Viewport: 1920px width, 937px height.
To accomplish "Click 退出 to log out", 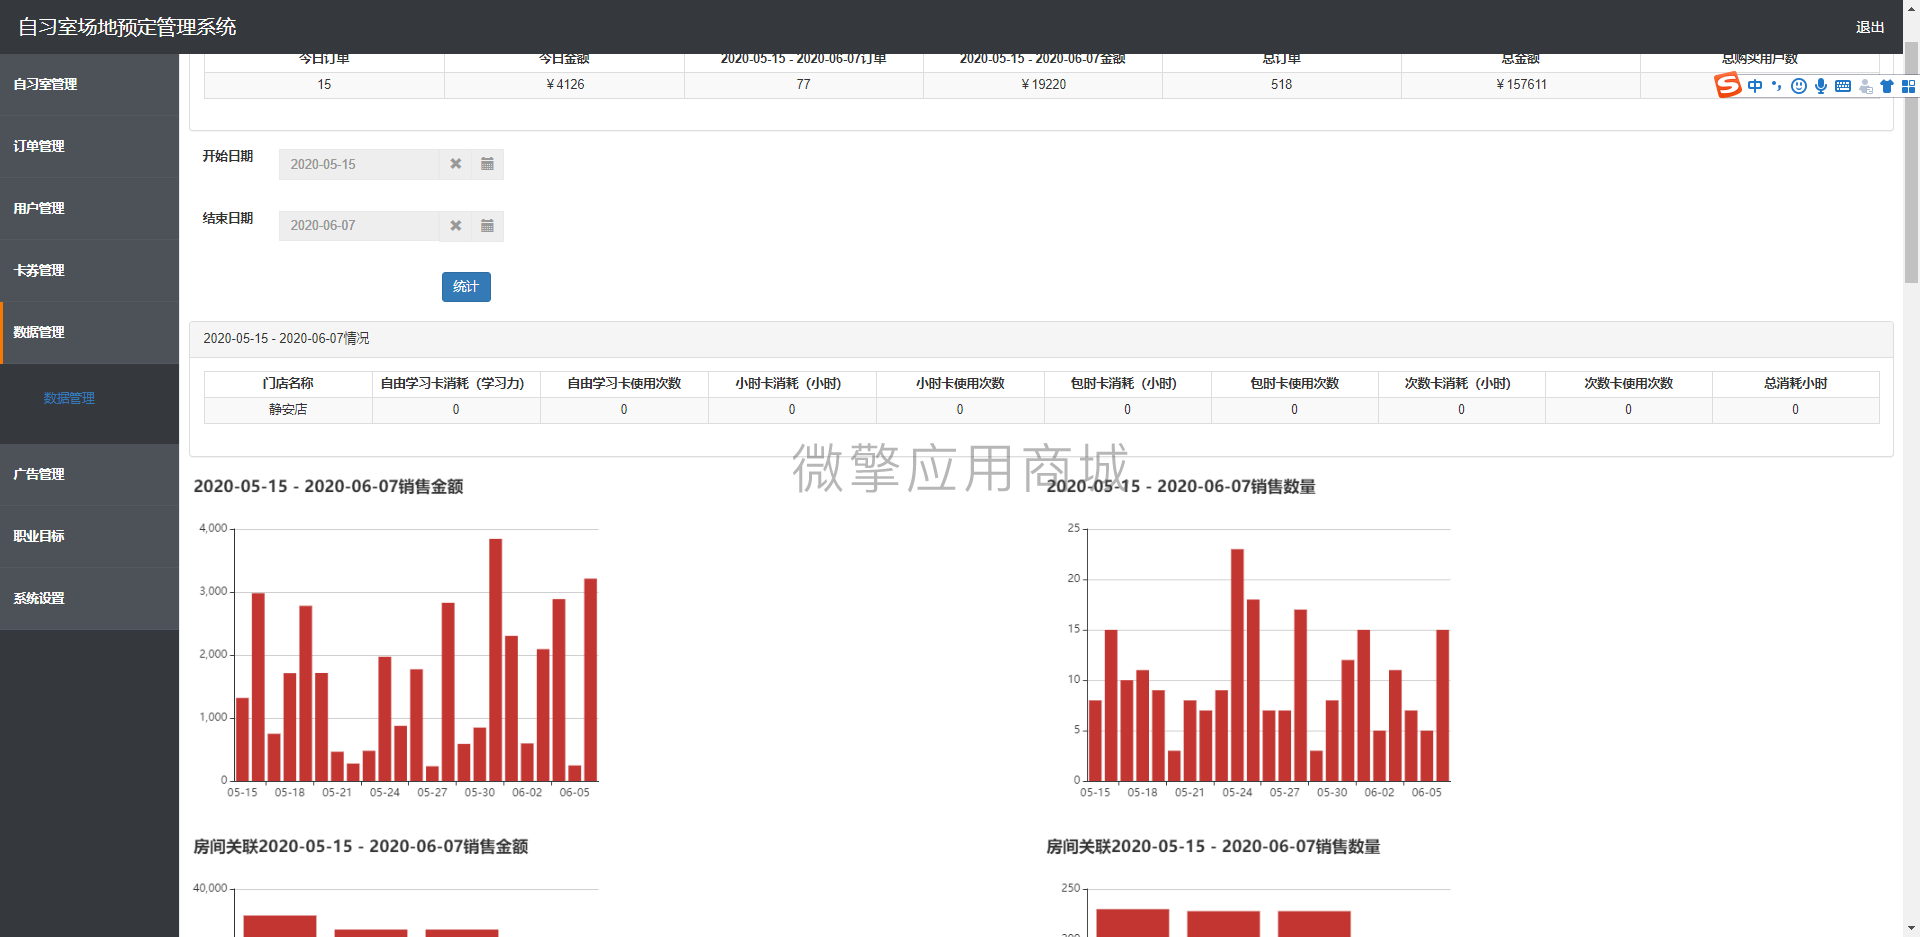I will point(1870,27).
